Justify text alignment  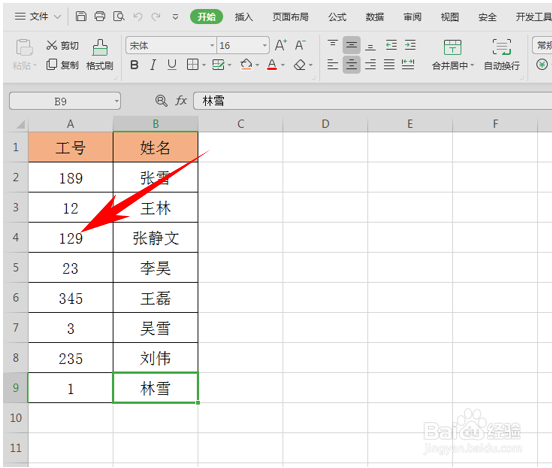tap(389, 64)
